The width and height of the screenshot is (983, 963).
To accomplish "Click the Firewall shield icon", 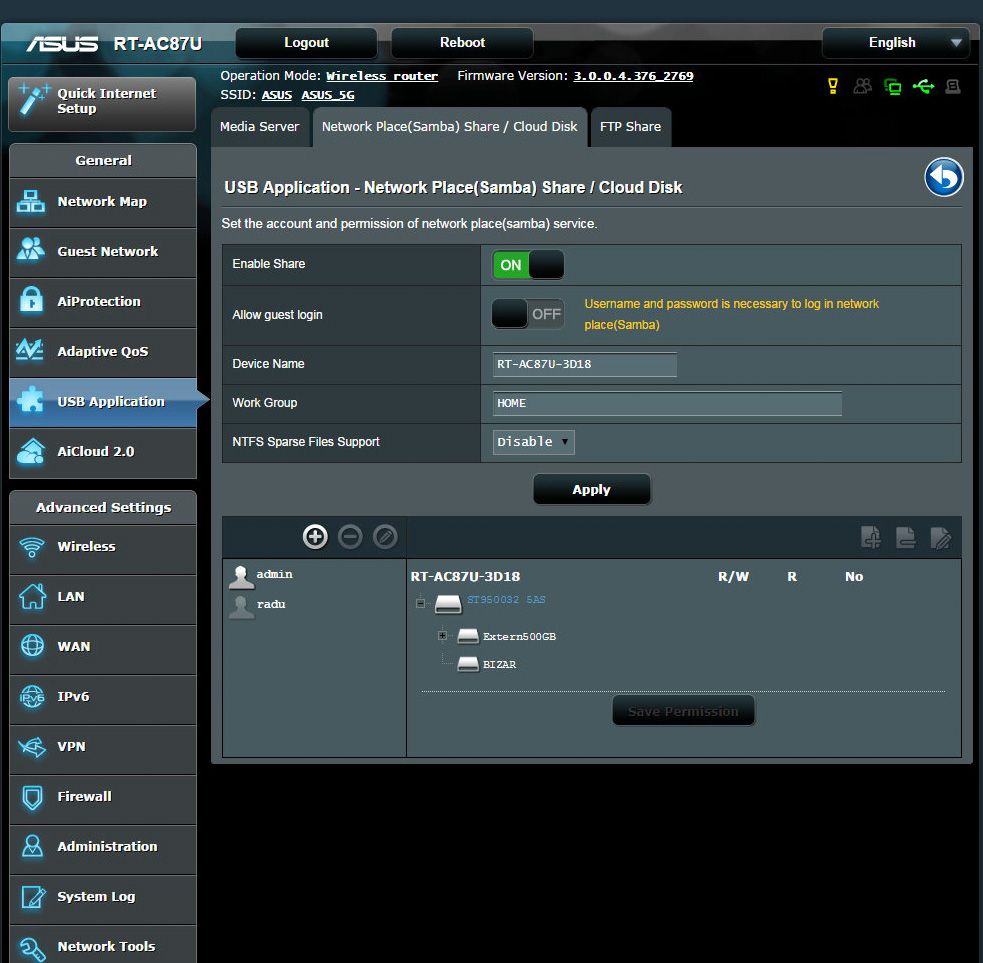I will click(x=32, y=797).
